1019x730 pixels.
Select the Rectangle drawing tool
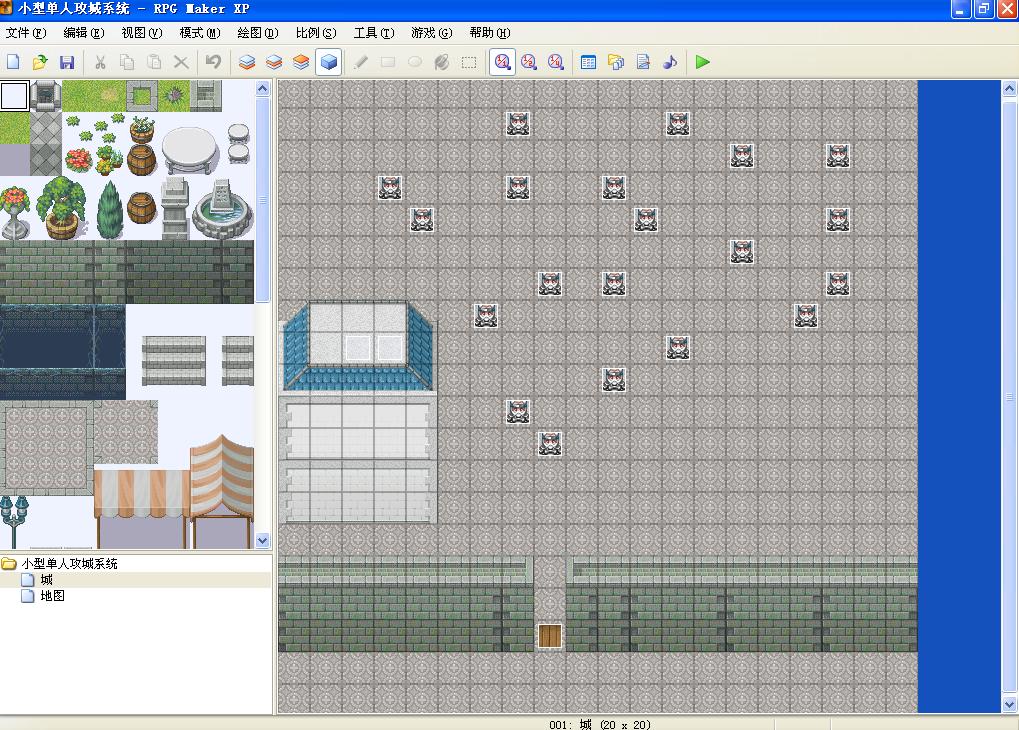click(387, 62)
